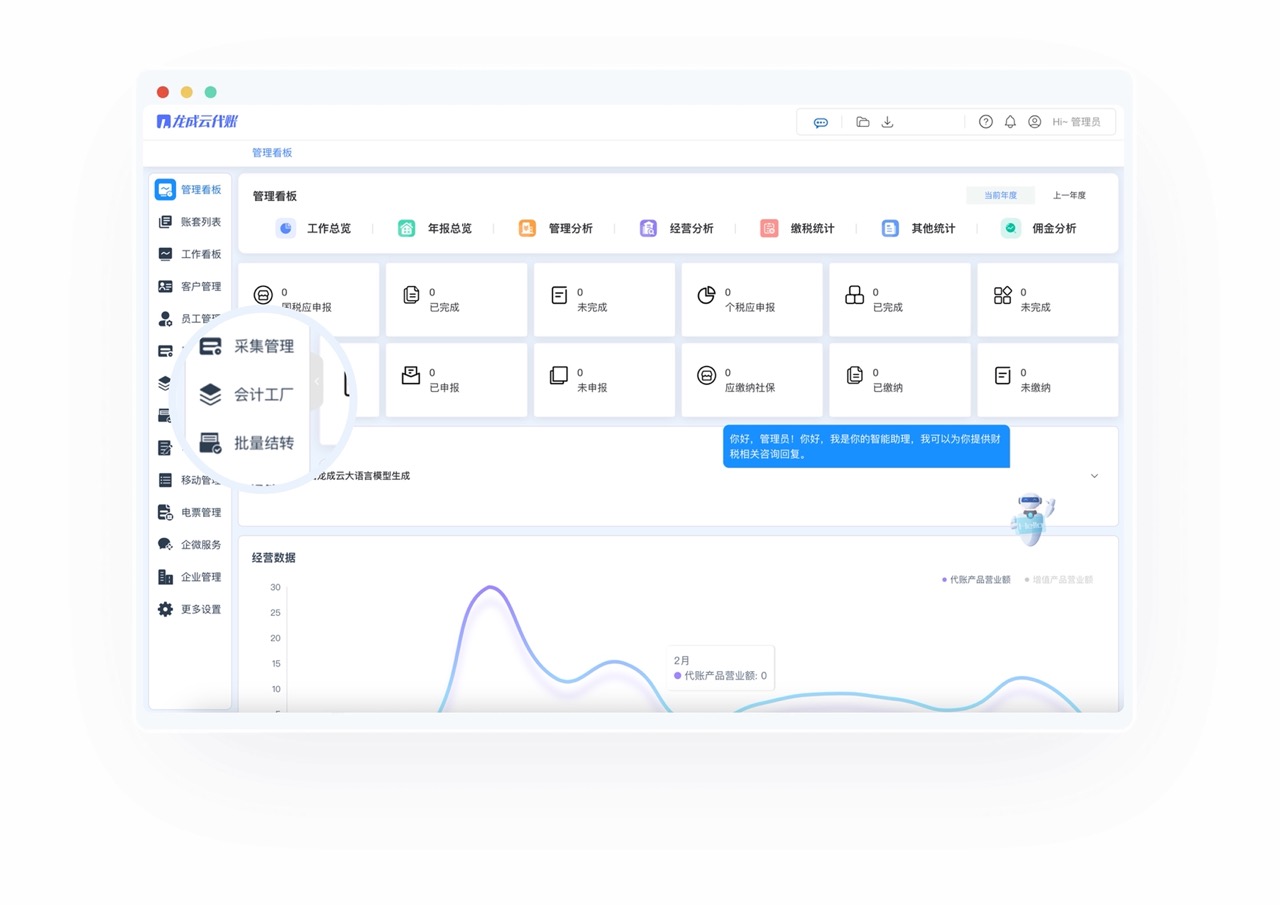Click the 龙成云代账 logo
1280x905 pixels.
pyautogui.click(x=198, y=121)
